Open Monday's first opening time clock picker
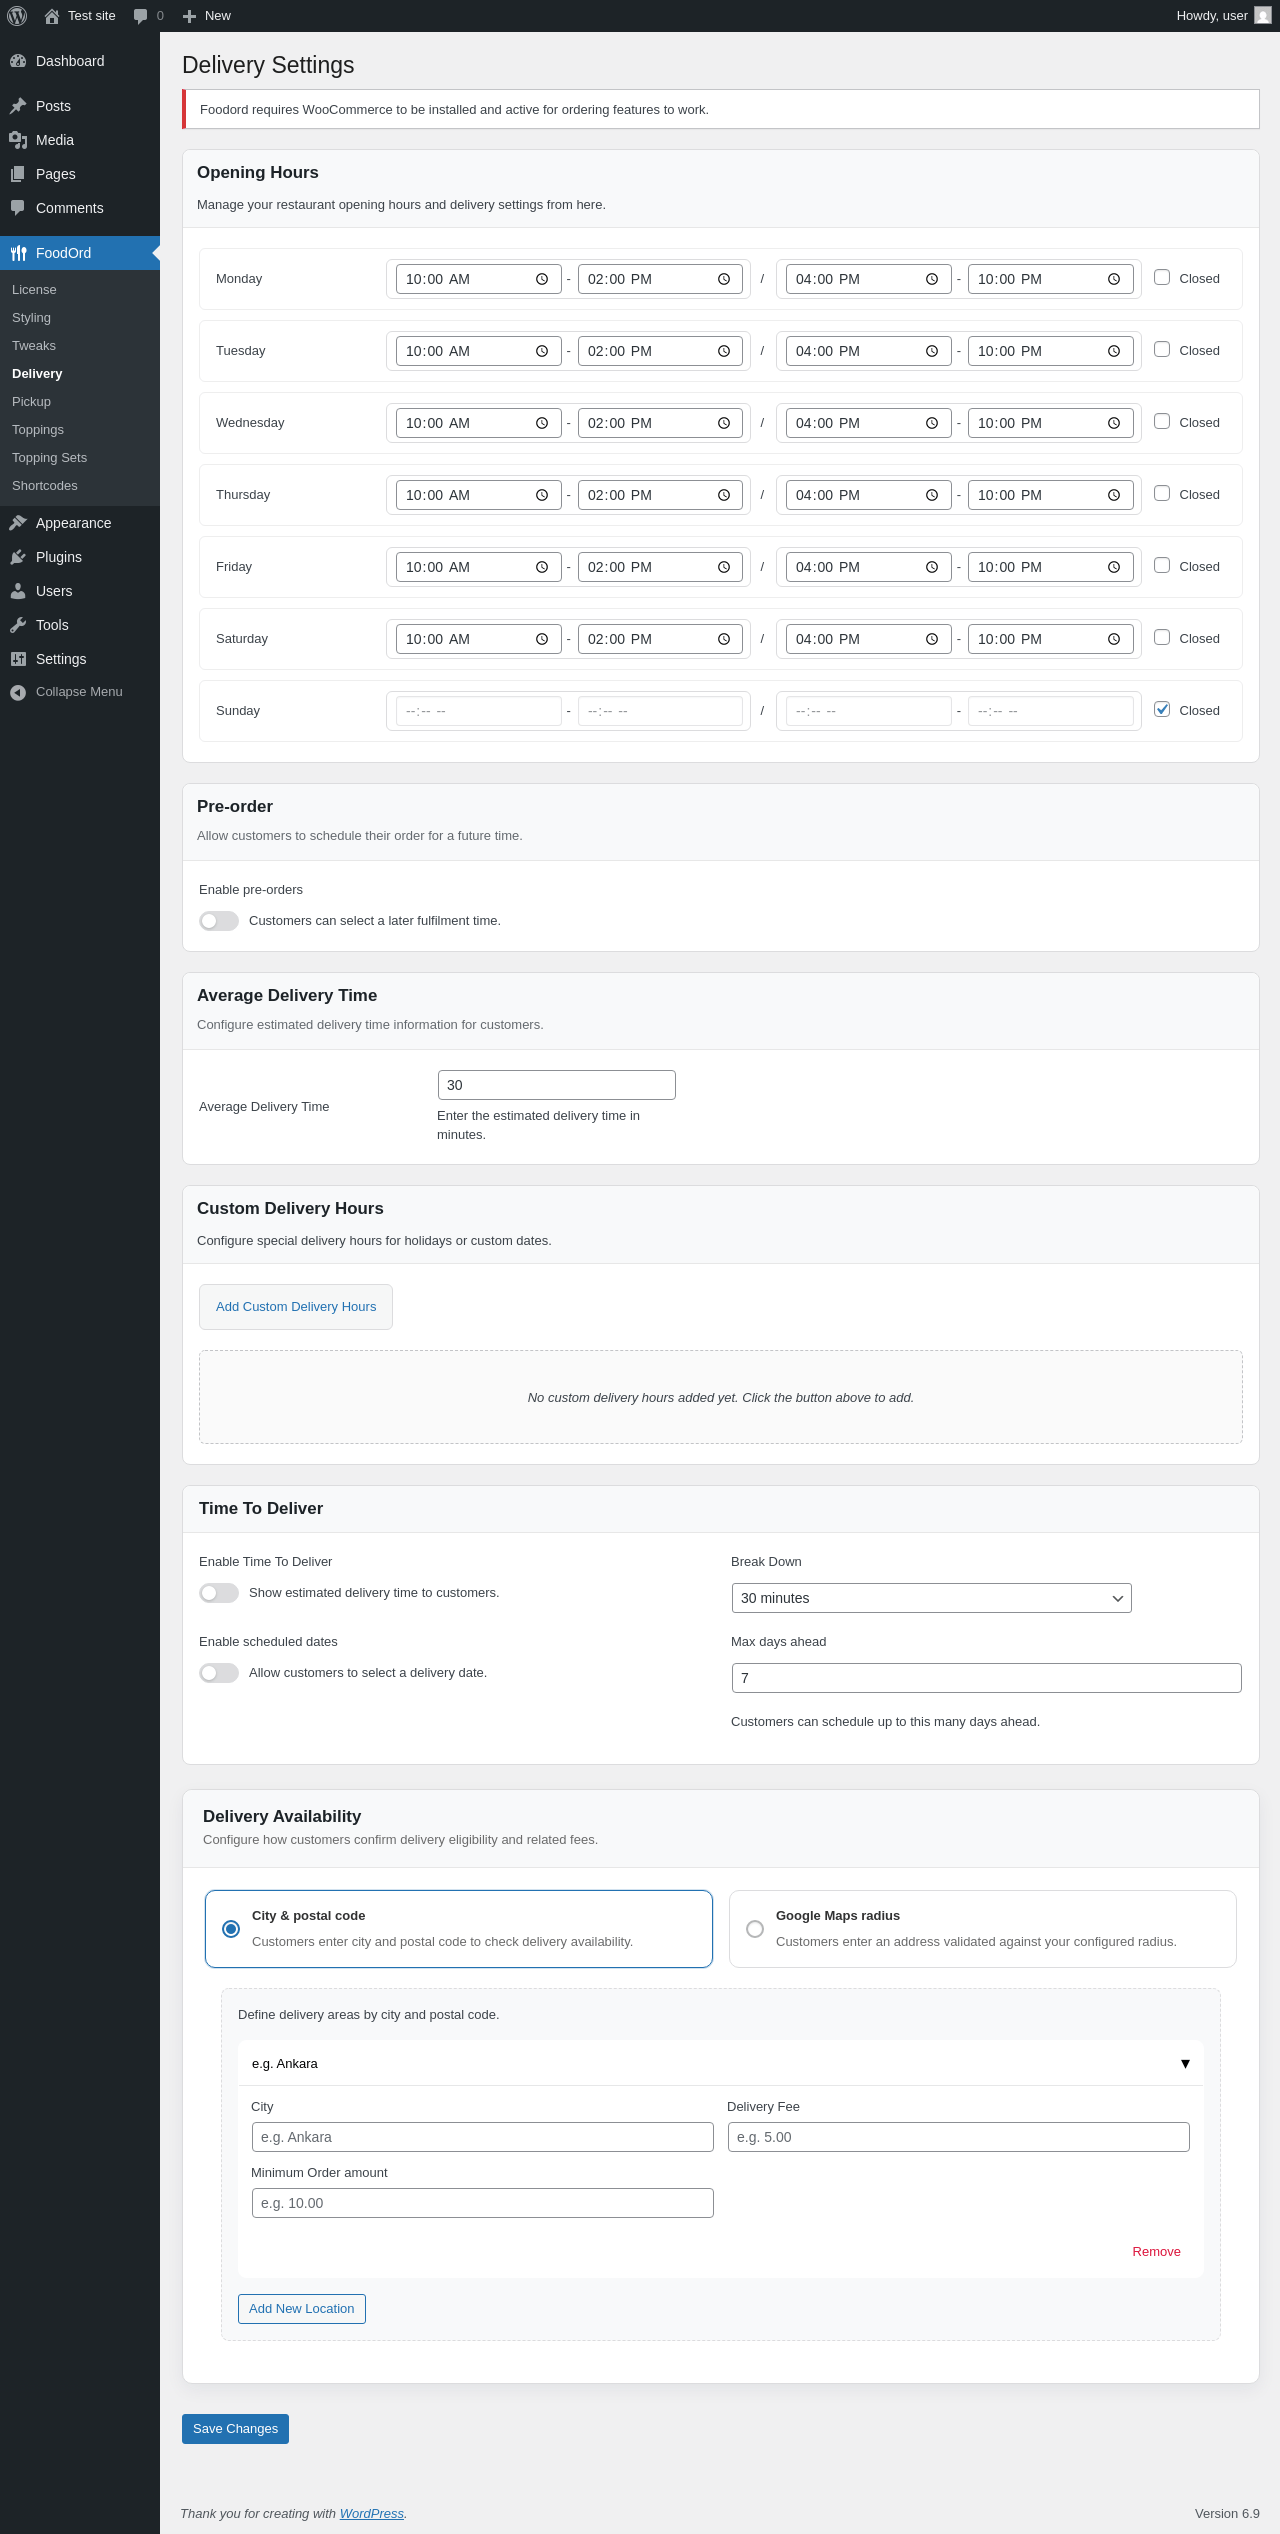This screenshot has height=2534, width=1280. coord(541,279)
